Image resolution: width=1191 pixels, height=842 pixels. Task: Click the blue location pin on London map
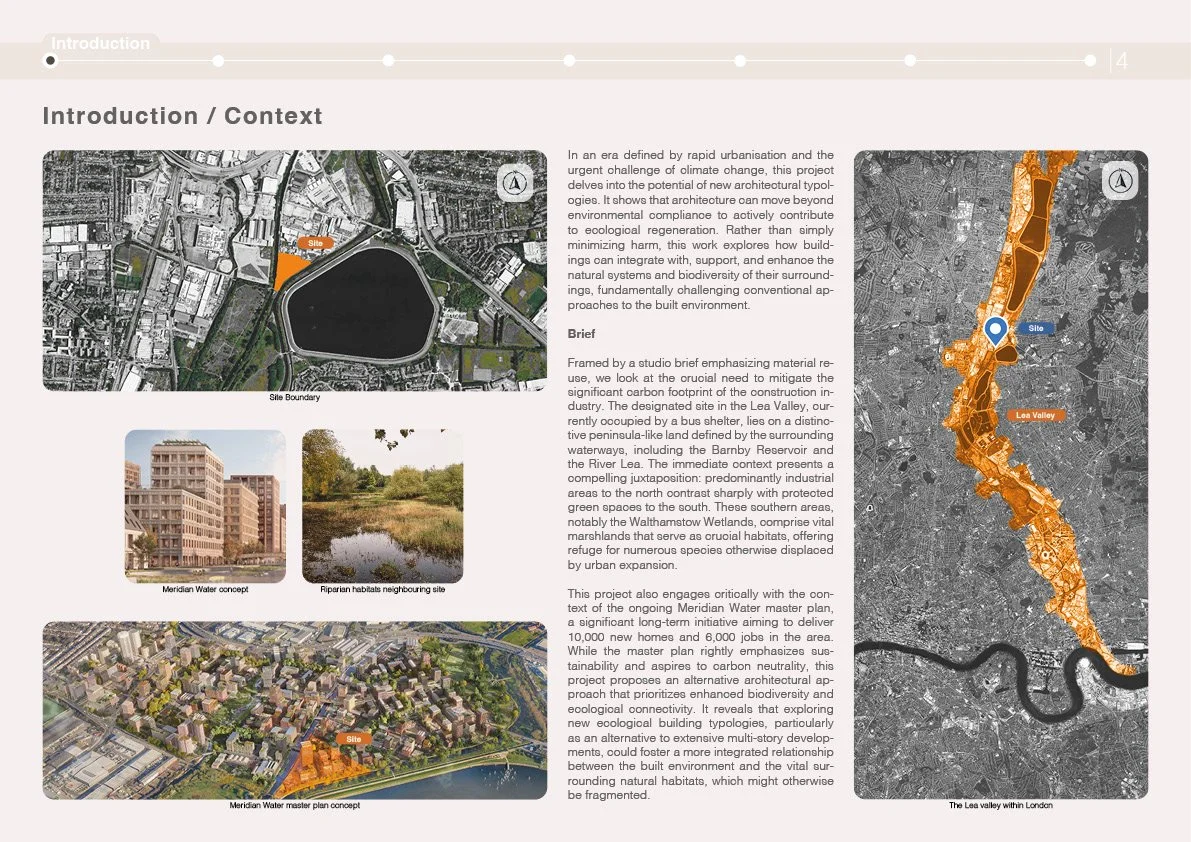click(996, 331)
